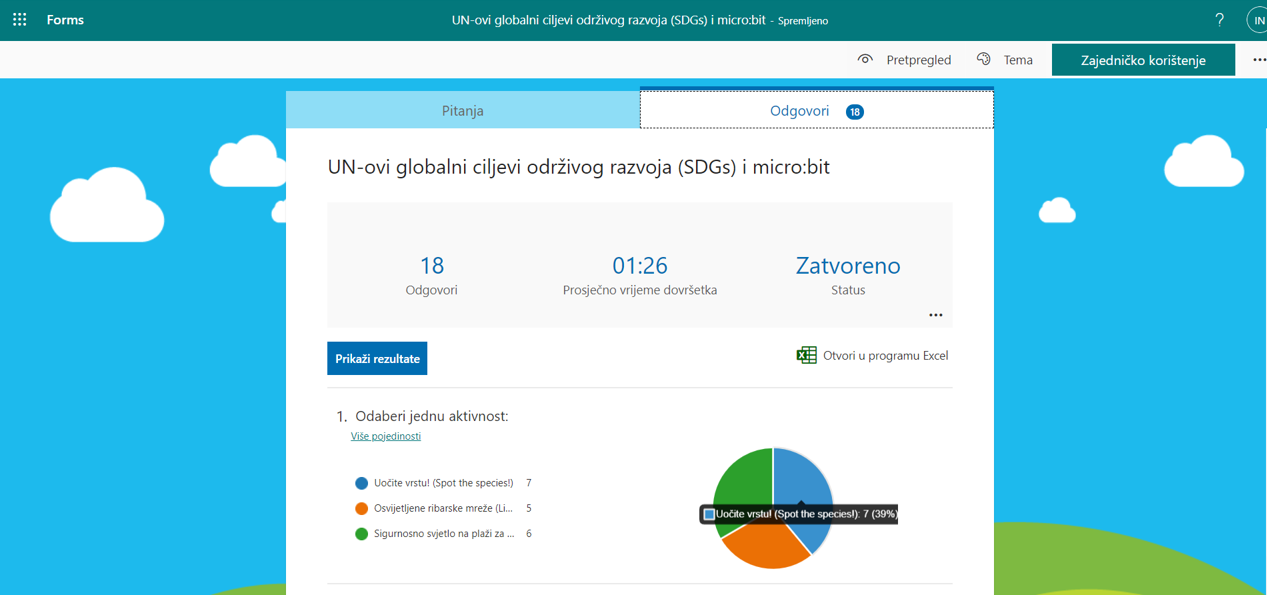The width and height of the screenshot is (1267, 595).
Task: Click the orange Osvijetljene ribarske mreže legend dot
Action: click(362, 508)
